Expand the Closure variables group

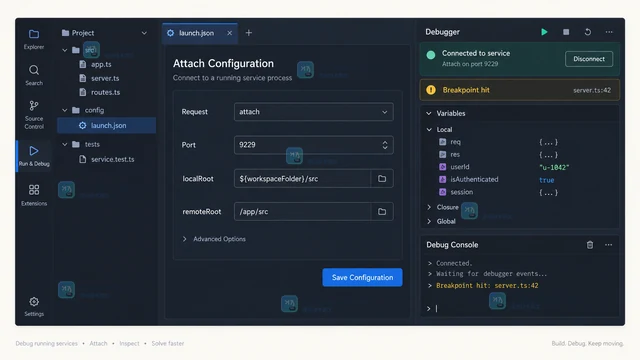(429, 207)
